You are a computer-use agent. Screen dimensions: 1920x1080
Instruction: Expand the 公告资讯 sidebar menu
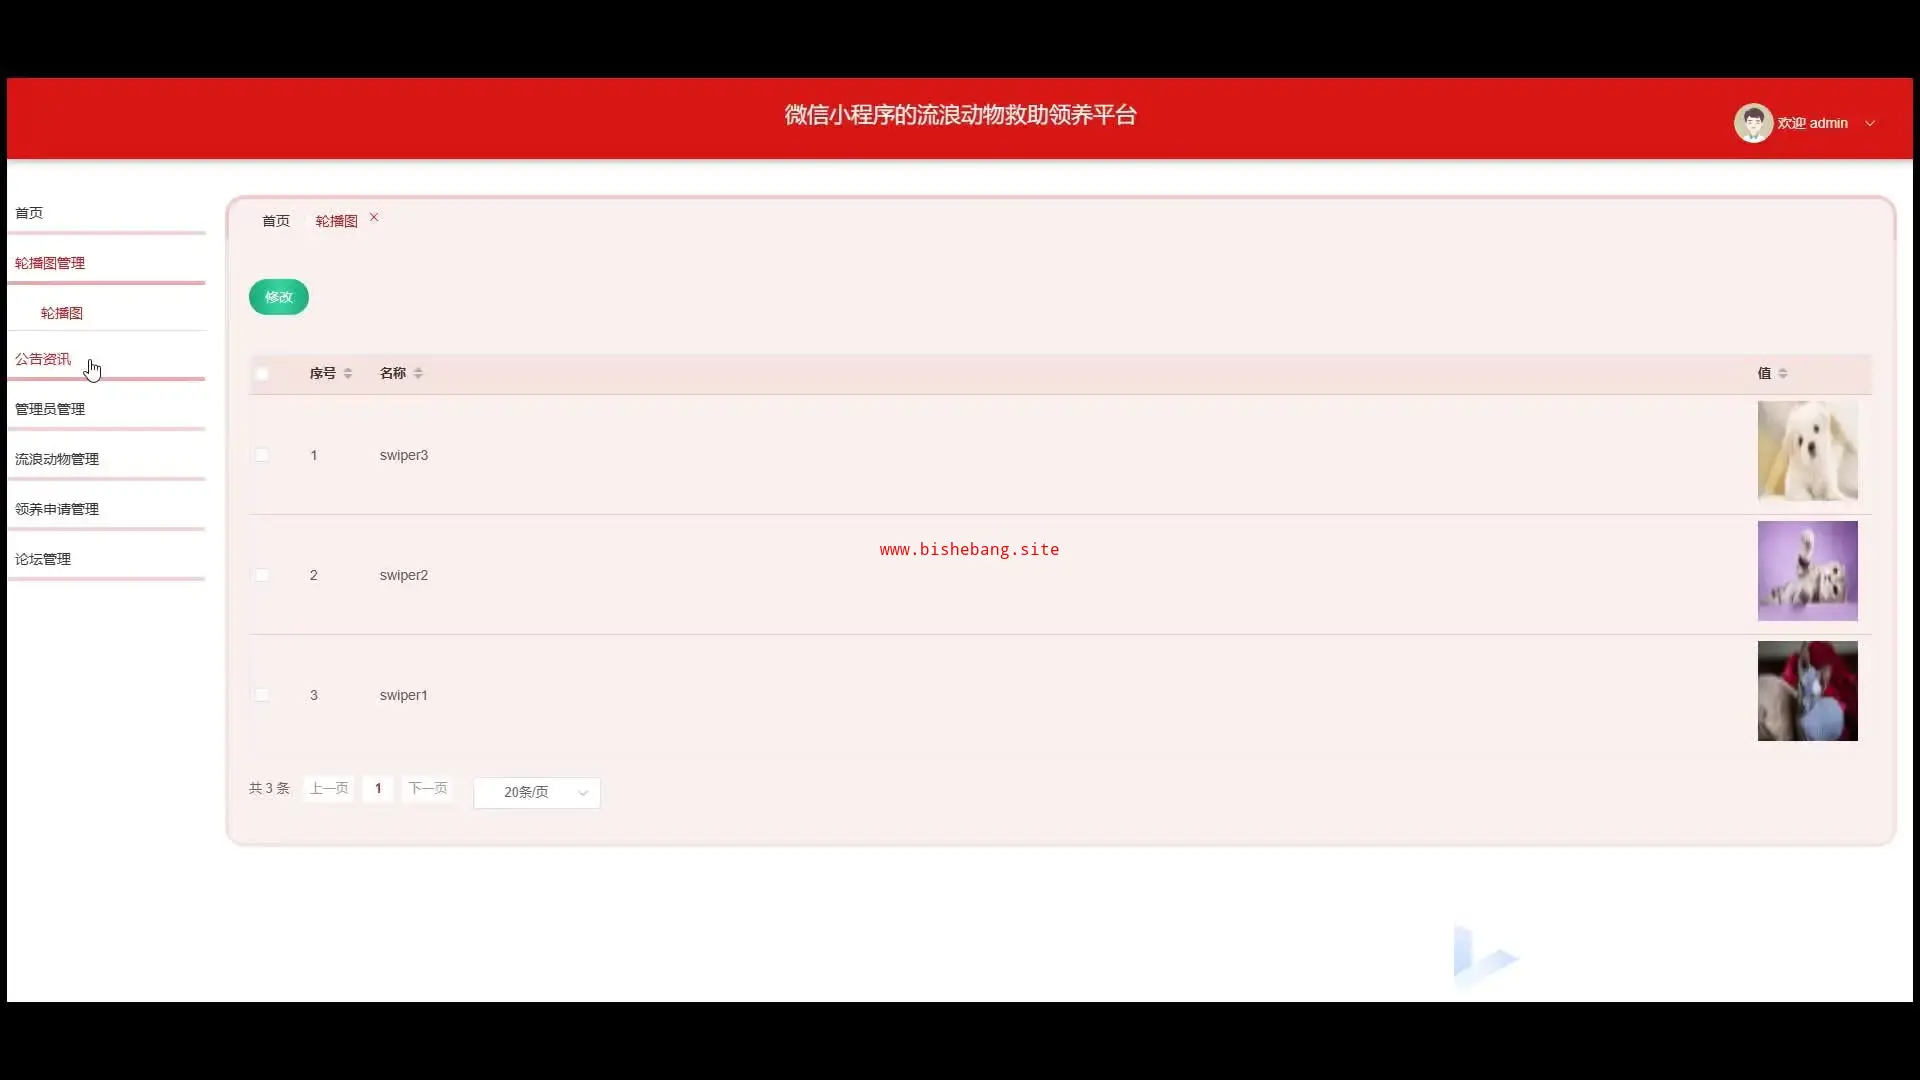tap(43, 359)
